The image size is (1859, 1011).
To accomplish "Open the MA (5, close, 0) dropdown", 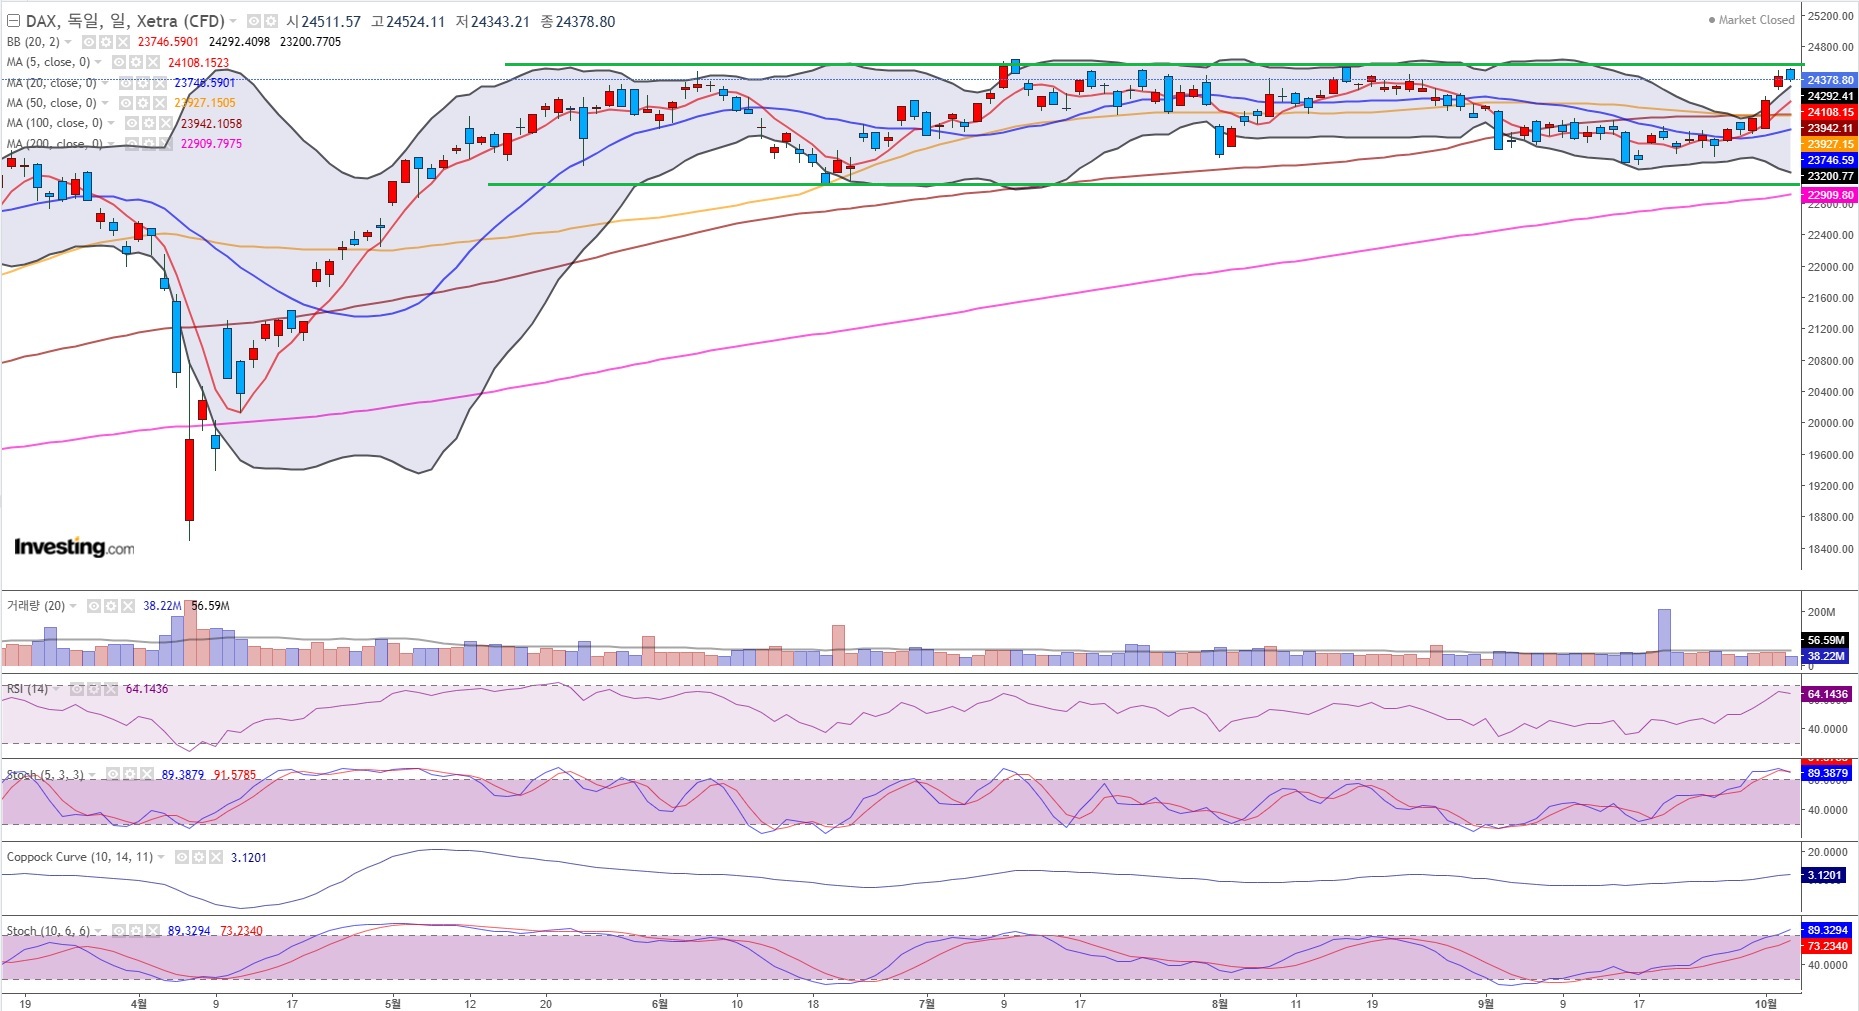I will pos(98,62).
